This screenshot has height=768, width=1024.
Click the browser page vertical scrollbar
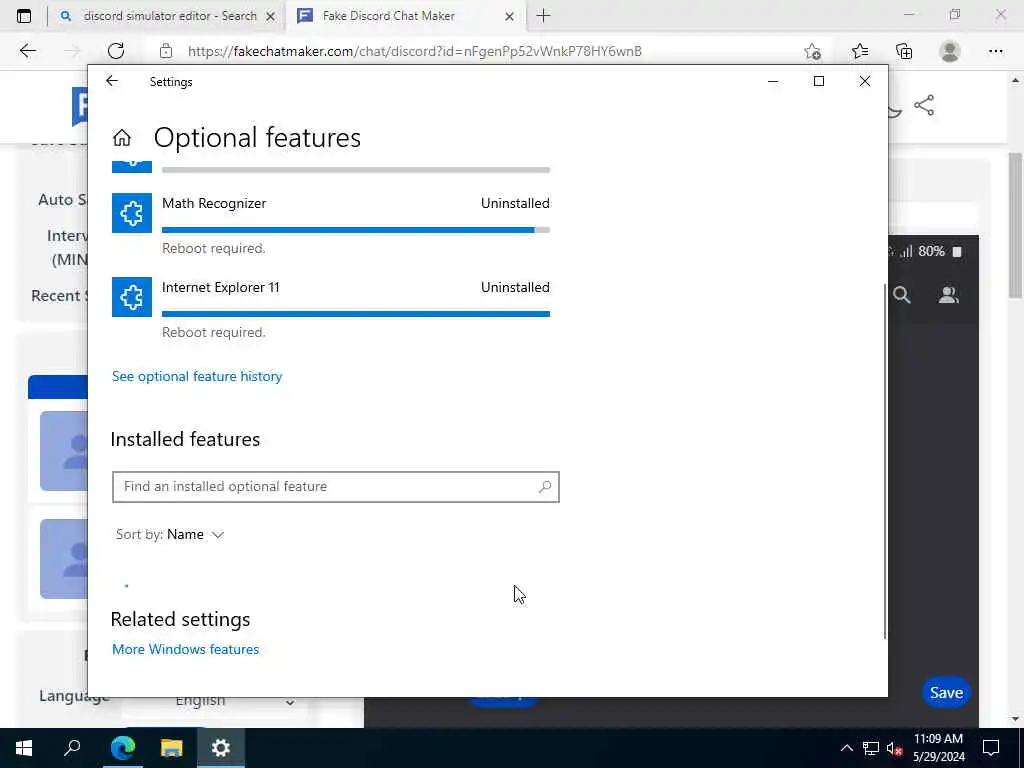coord(1016,225)
